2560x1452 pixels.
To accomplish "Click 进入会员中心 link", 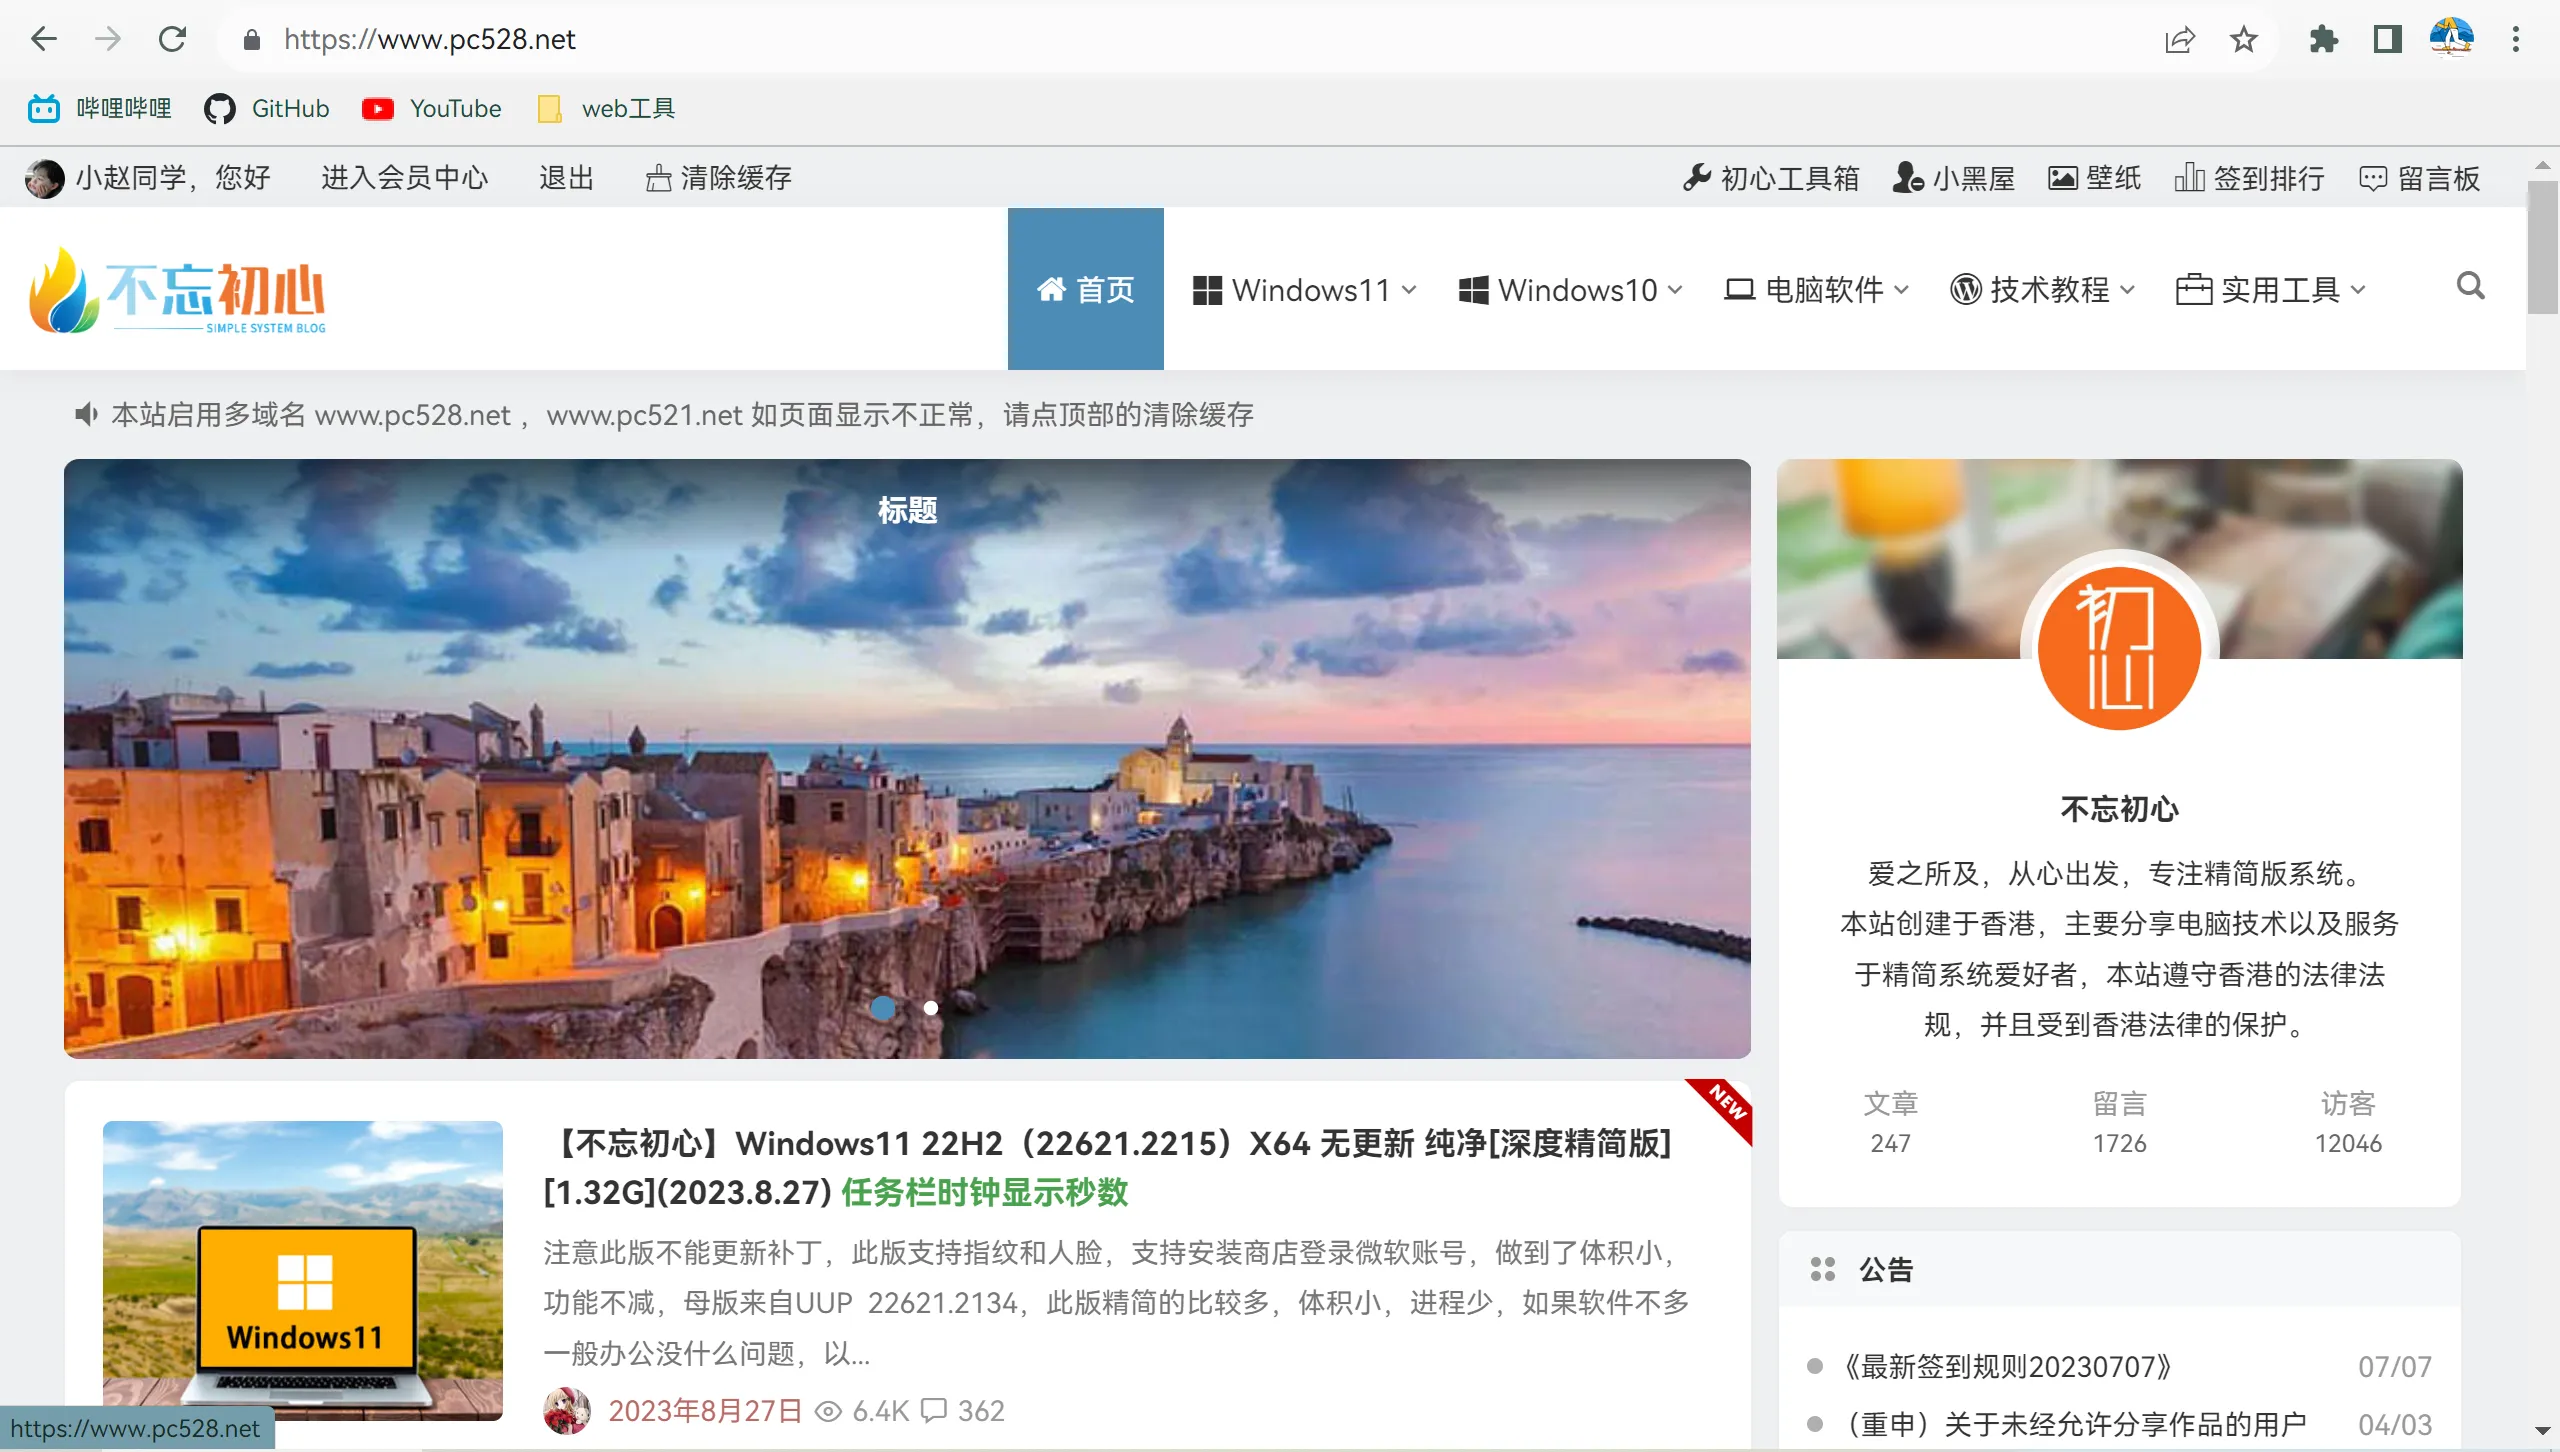I will (x=404, y=178).
